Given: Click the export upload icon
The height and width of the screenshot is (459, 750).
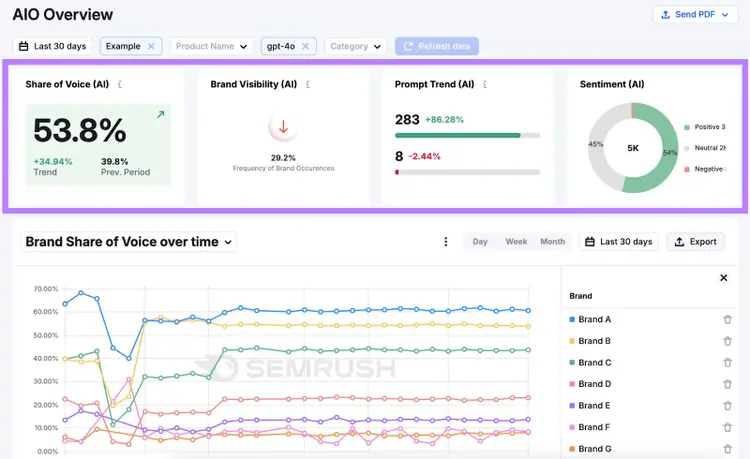Looking at the screenshot, I should [679, 242].
